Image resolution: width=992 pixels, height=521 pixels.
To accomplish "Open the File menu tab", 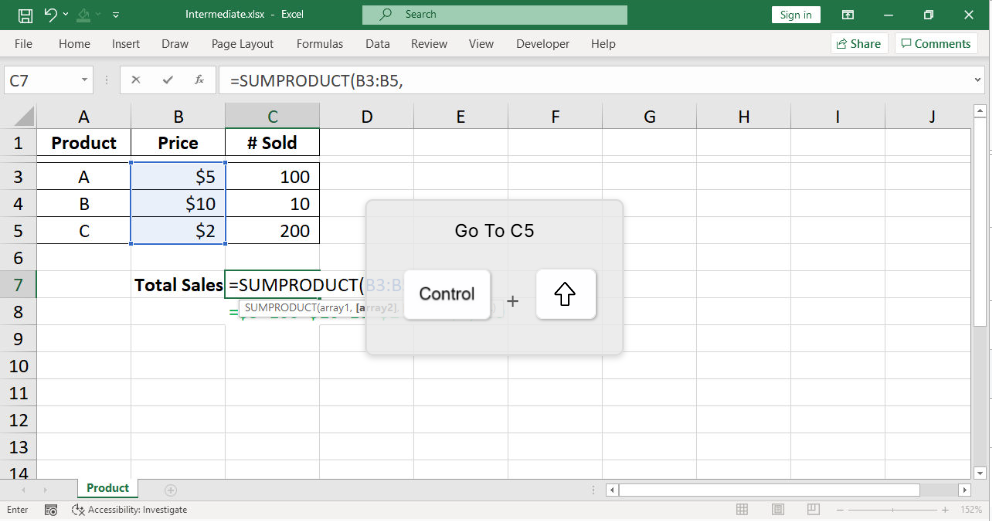I will (23, 44).
